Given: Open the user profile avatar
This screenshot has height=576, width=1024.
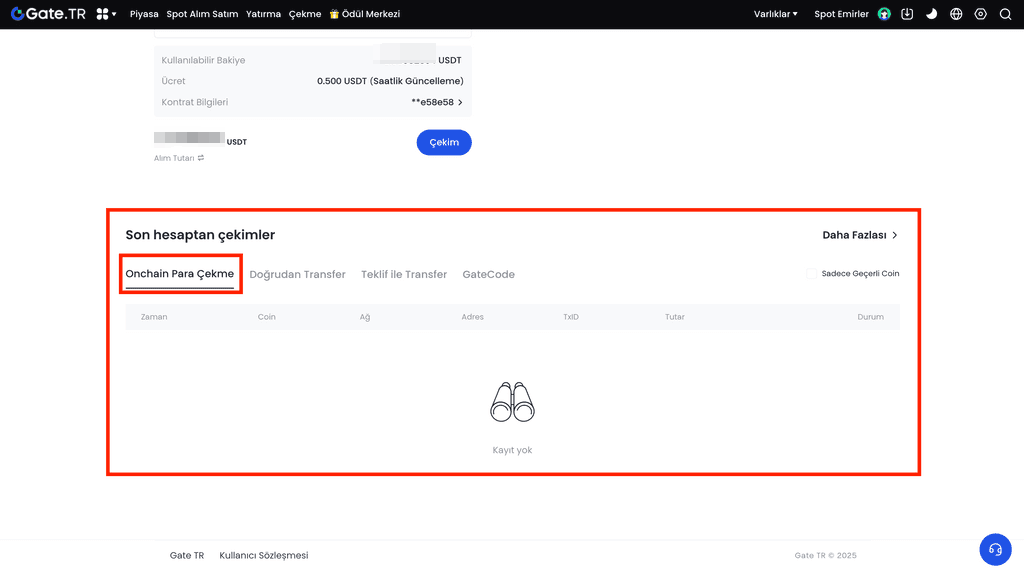Looking at the screenshot, I should click(x=884, y=14).
